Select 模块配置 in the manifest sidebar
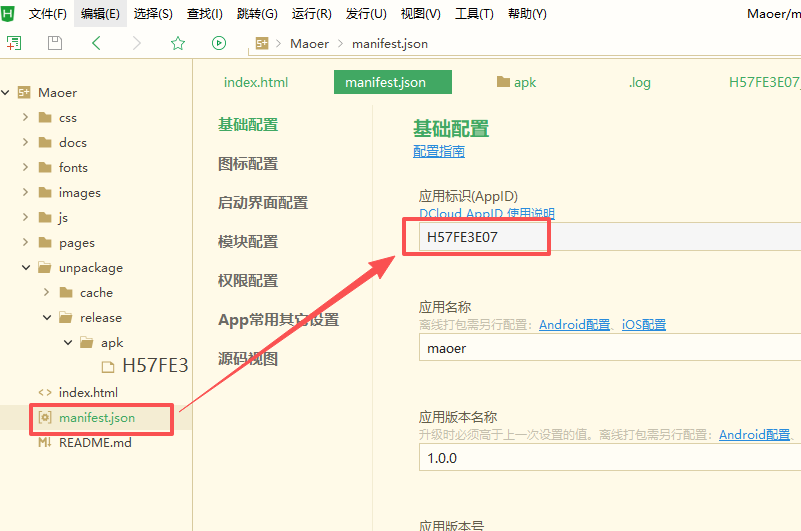 248,242
